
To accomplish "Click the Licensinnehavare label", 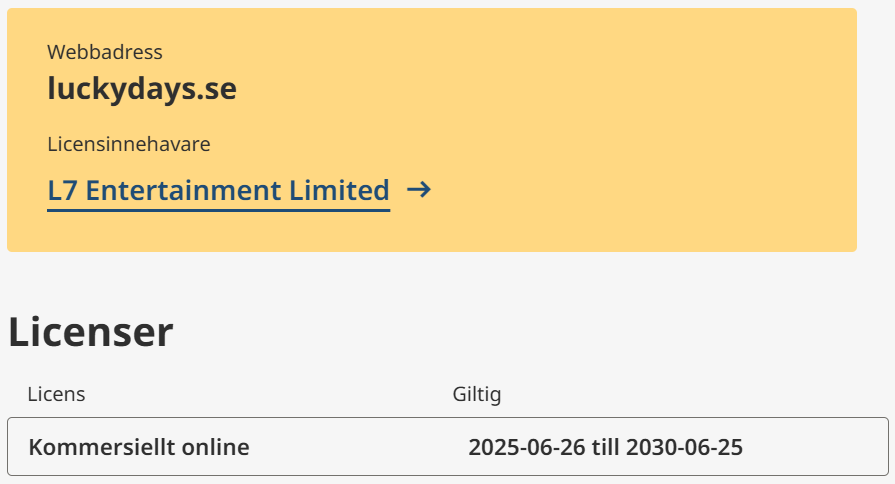I will (128, 144).
